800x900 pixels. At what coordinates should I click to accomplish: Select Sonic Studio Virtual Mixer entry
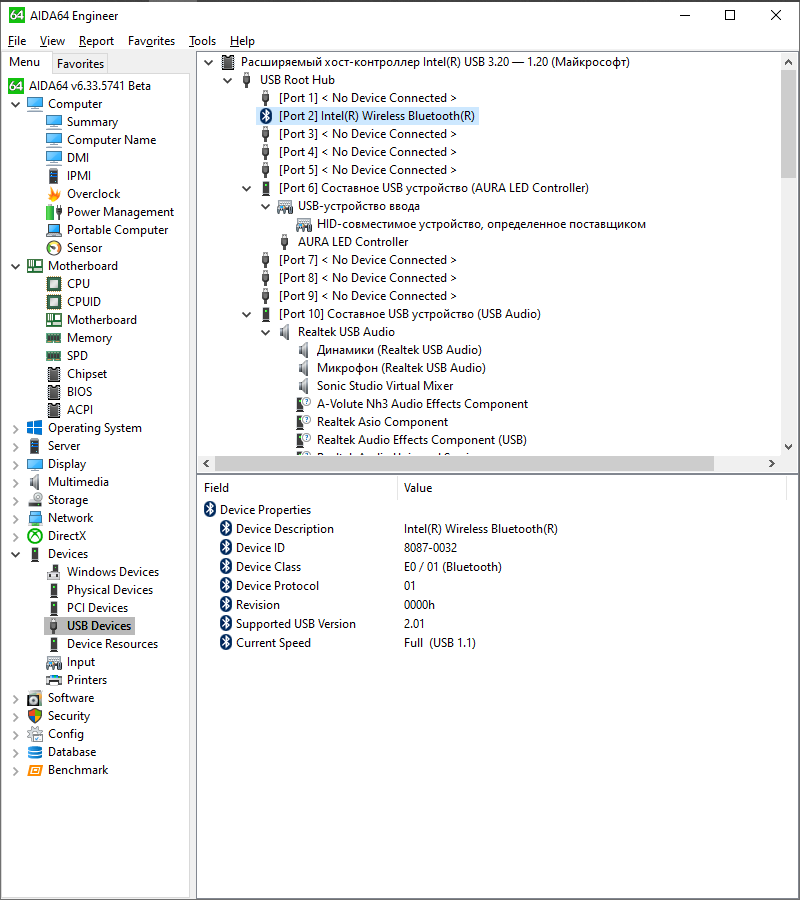click(385, 386)
